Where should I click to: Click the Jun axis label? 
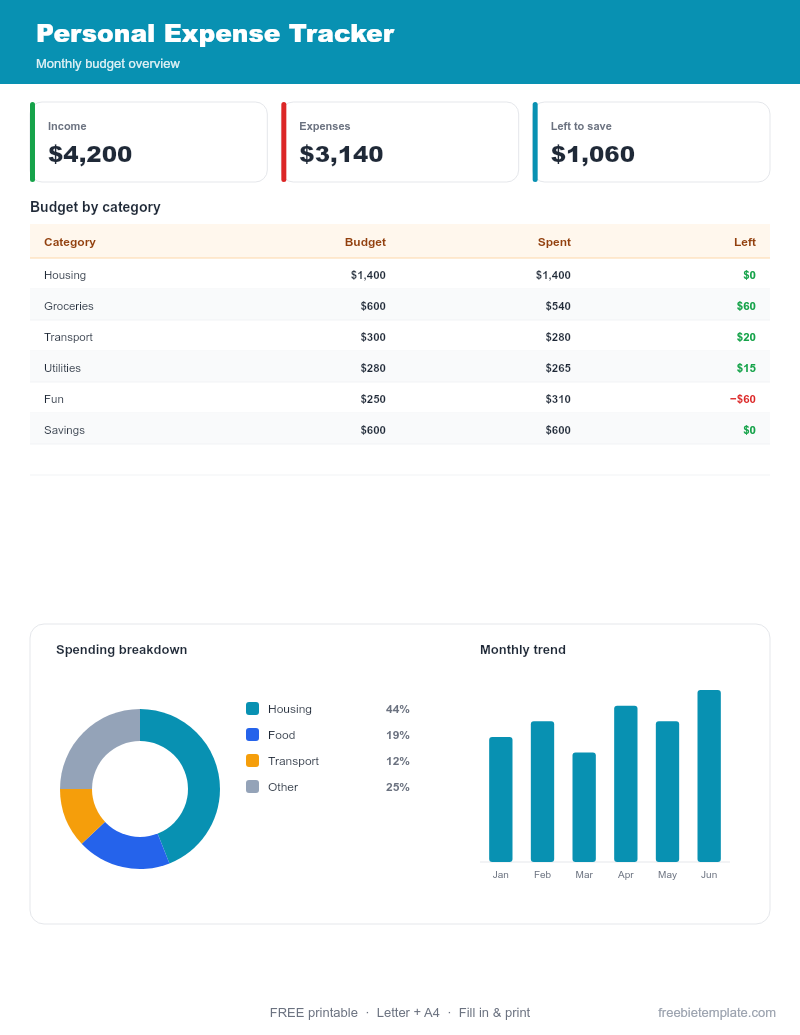point(709,875)
